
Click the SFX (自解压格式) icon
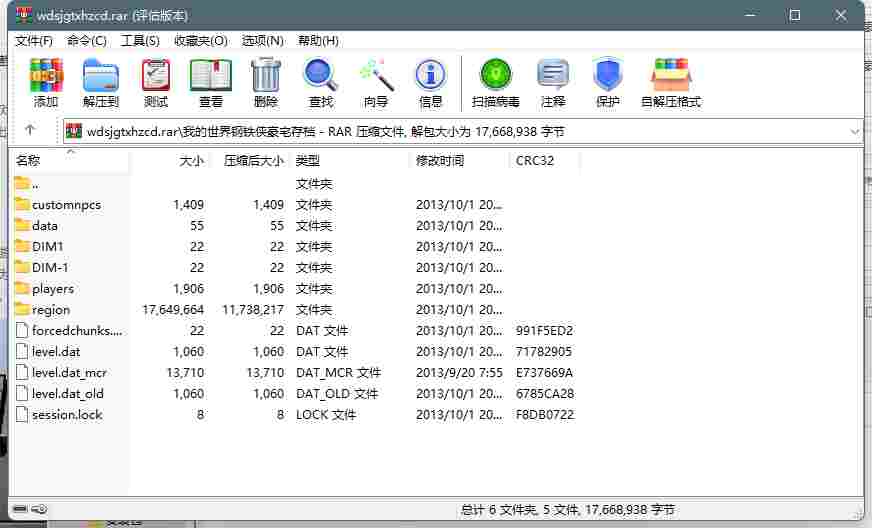pos(671,75)
